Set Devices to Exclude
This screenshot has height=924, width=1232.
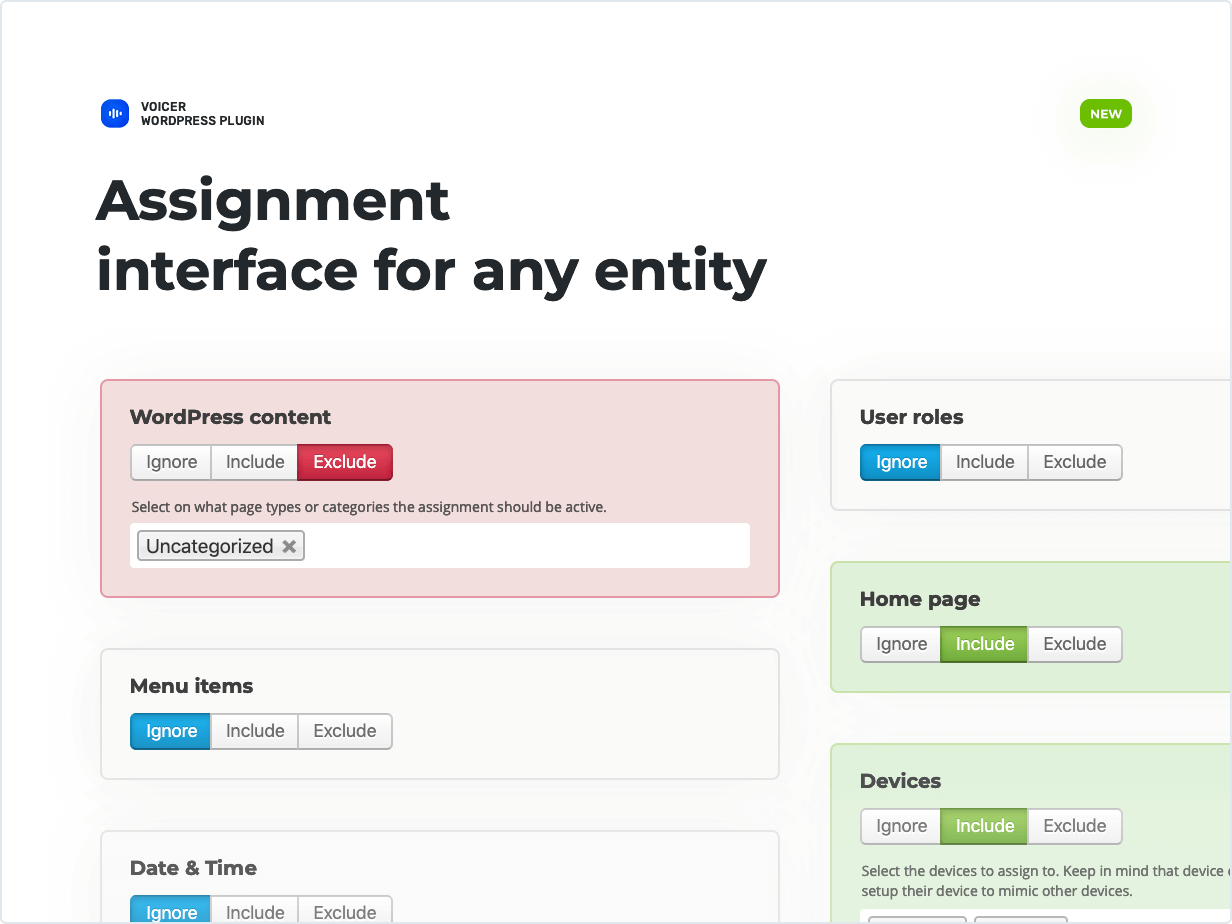tap(1075, 826)
